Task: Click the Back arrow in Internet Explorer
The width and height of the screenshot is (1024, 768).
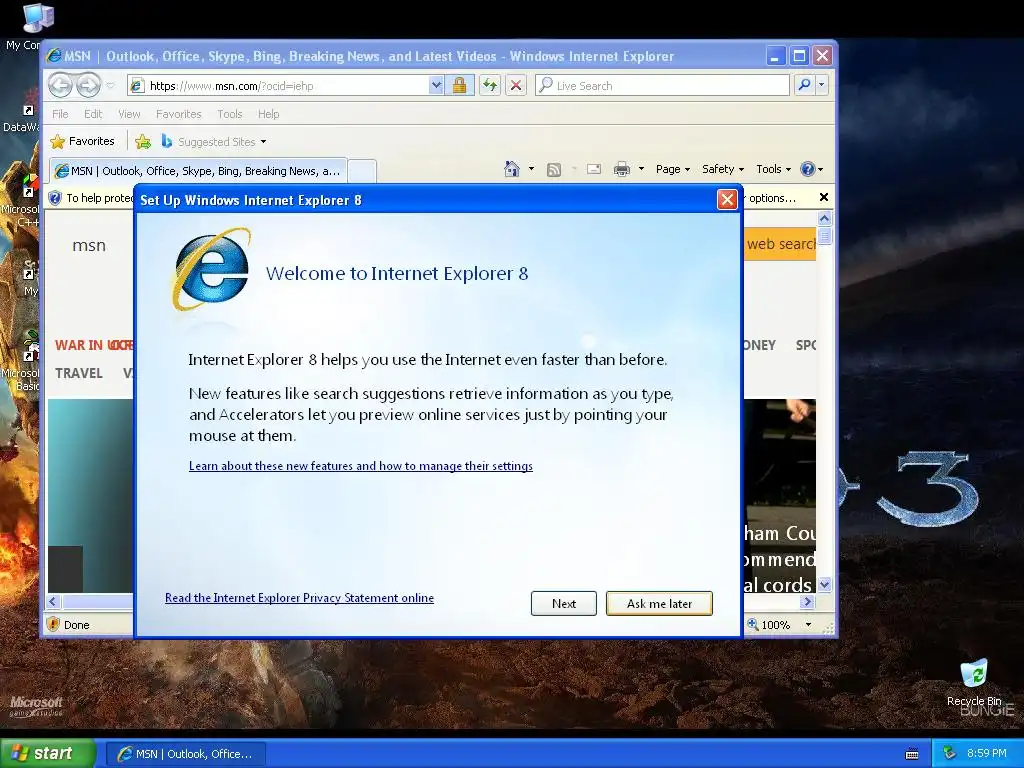Action: (60, 85)
